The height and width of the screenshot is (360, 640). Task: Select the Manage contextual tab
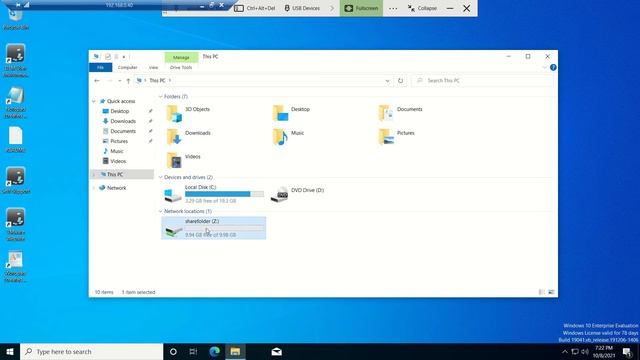click(181, 57)
